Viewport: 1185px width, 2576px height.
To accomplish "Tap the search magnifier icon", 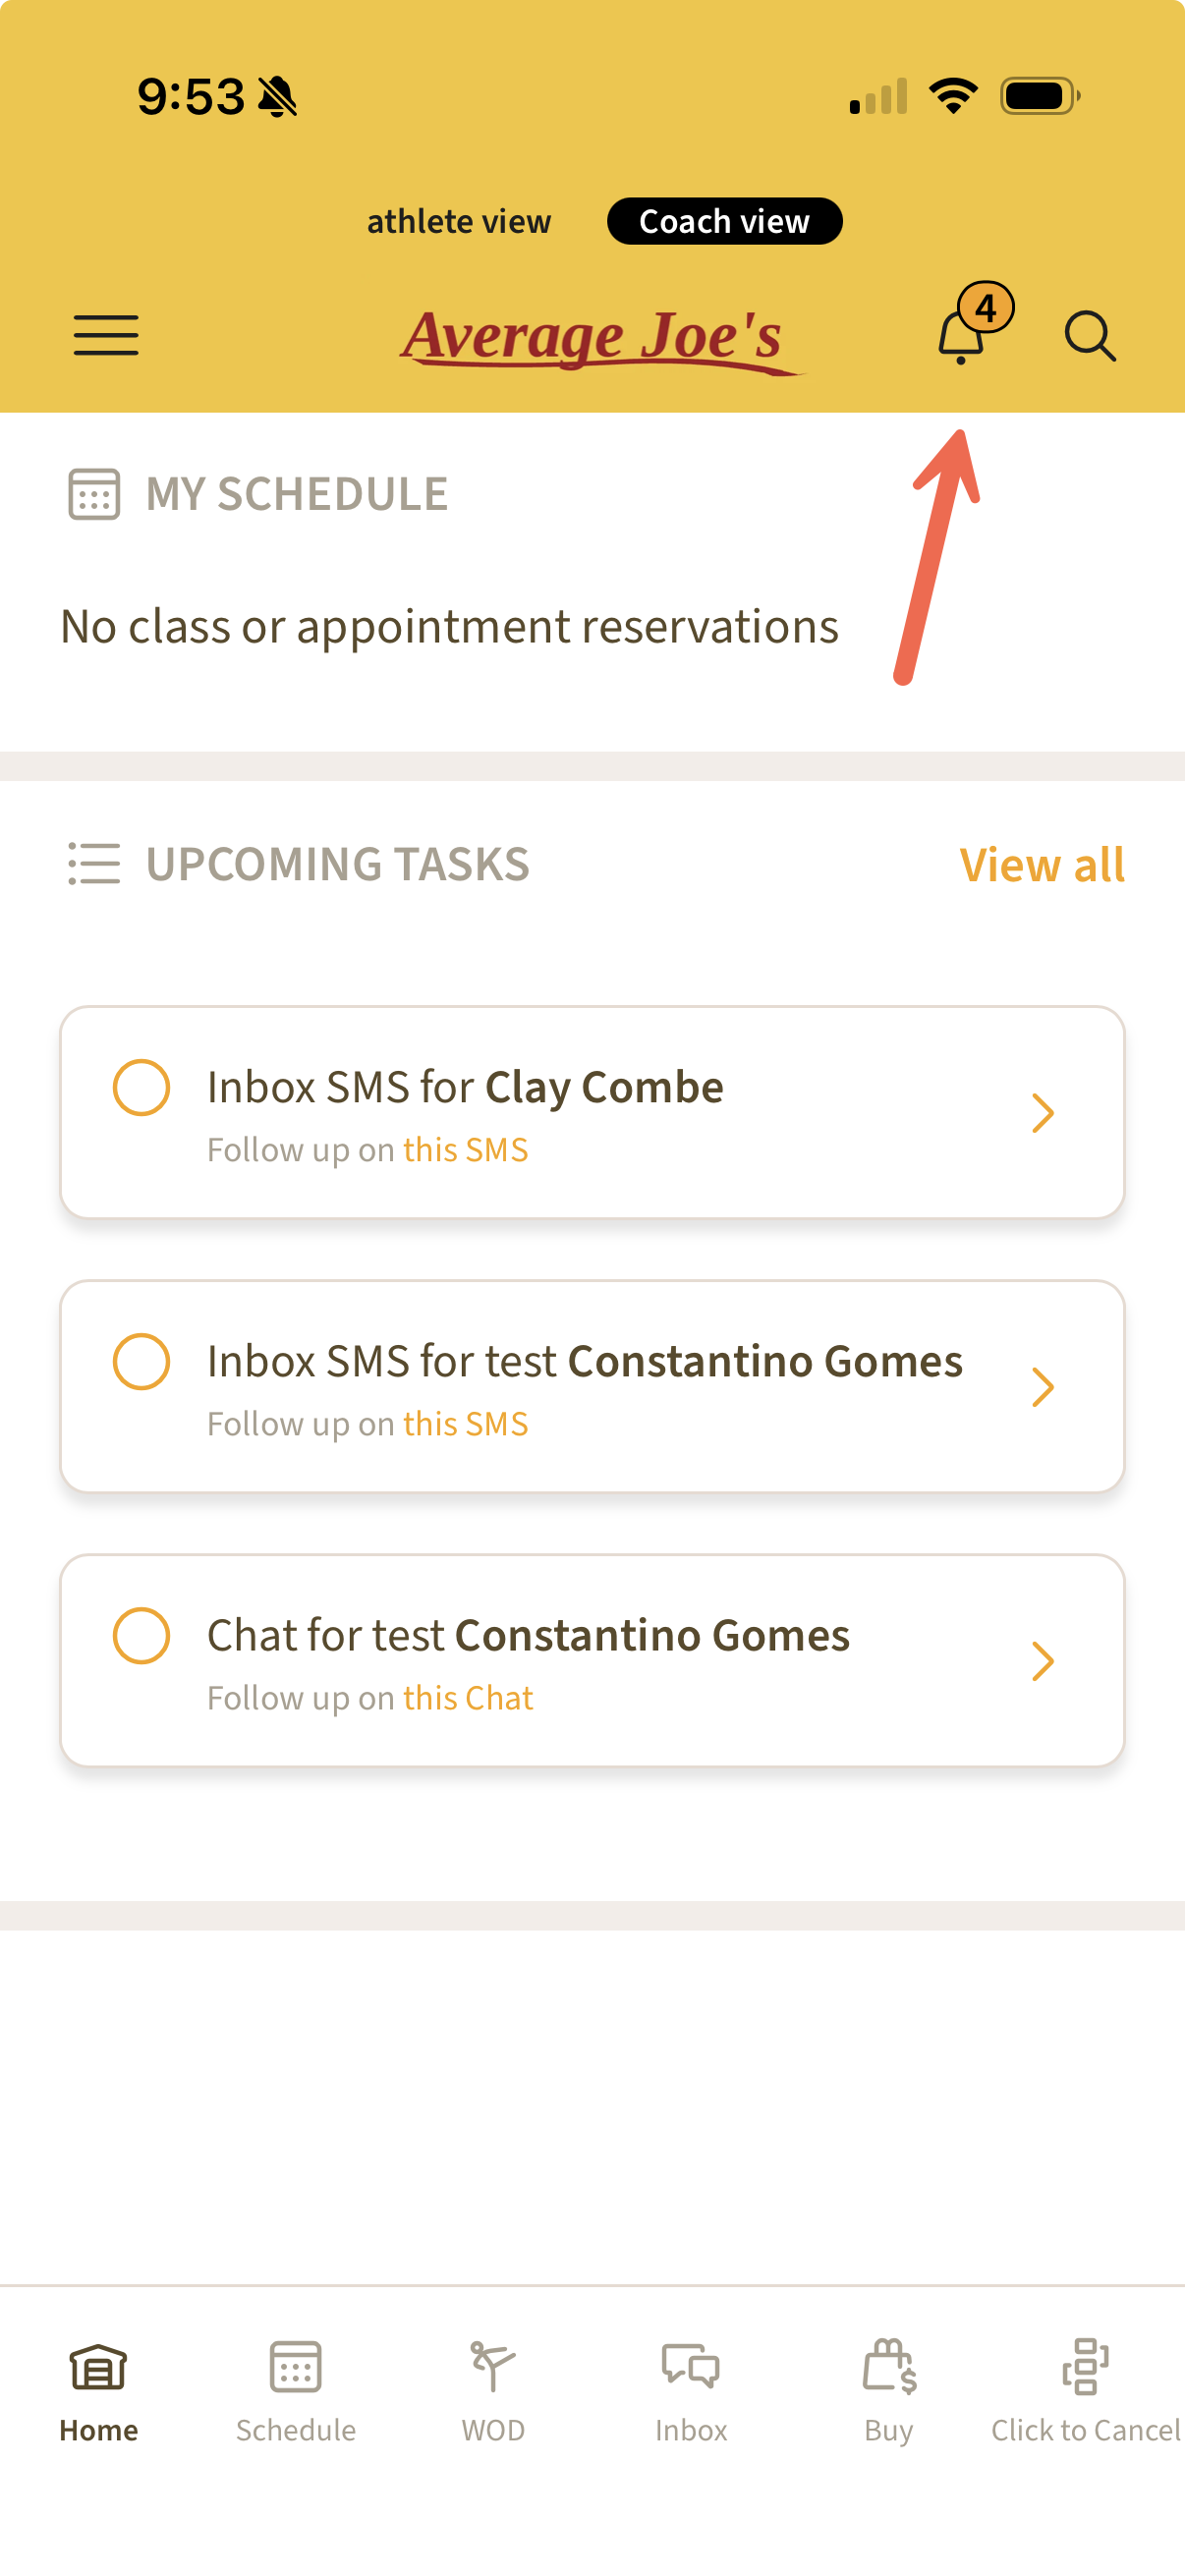I will [1089, 335].
